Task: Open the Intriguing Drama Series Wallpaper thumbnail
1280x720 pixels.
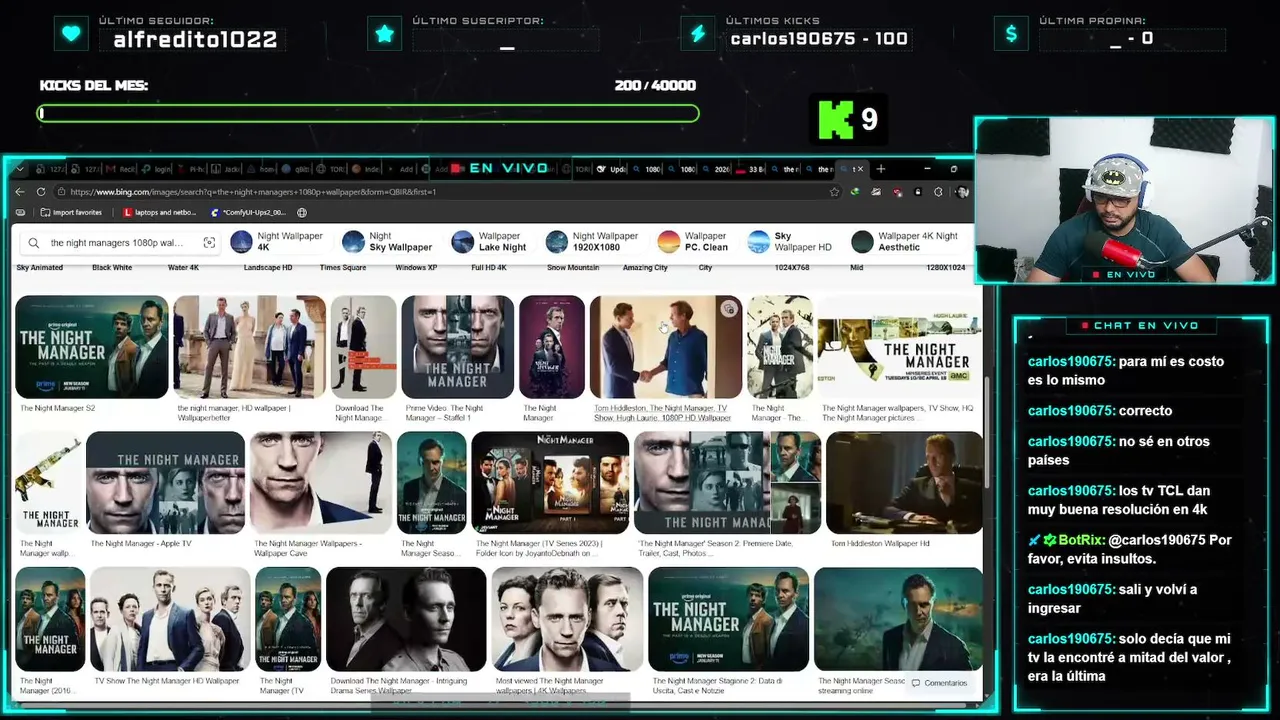Action: pos(406,619)
